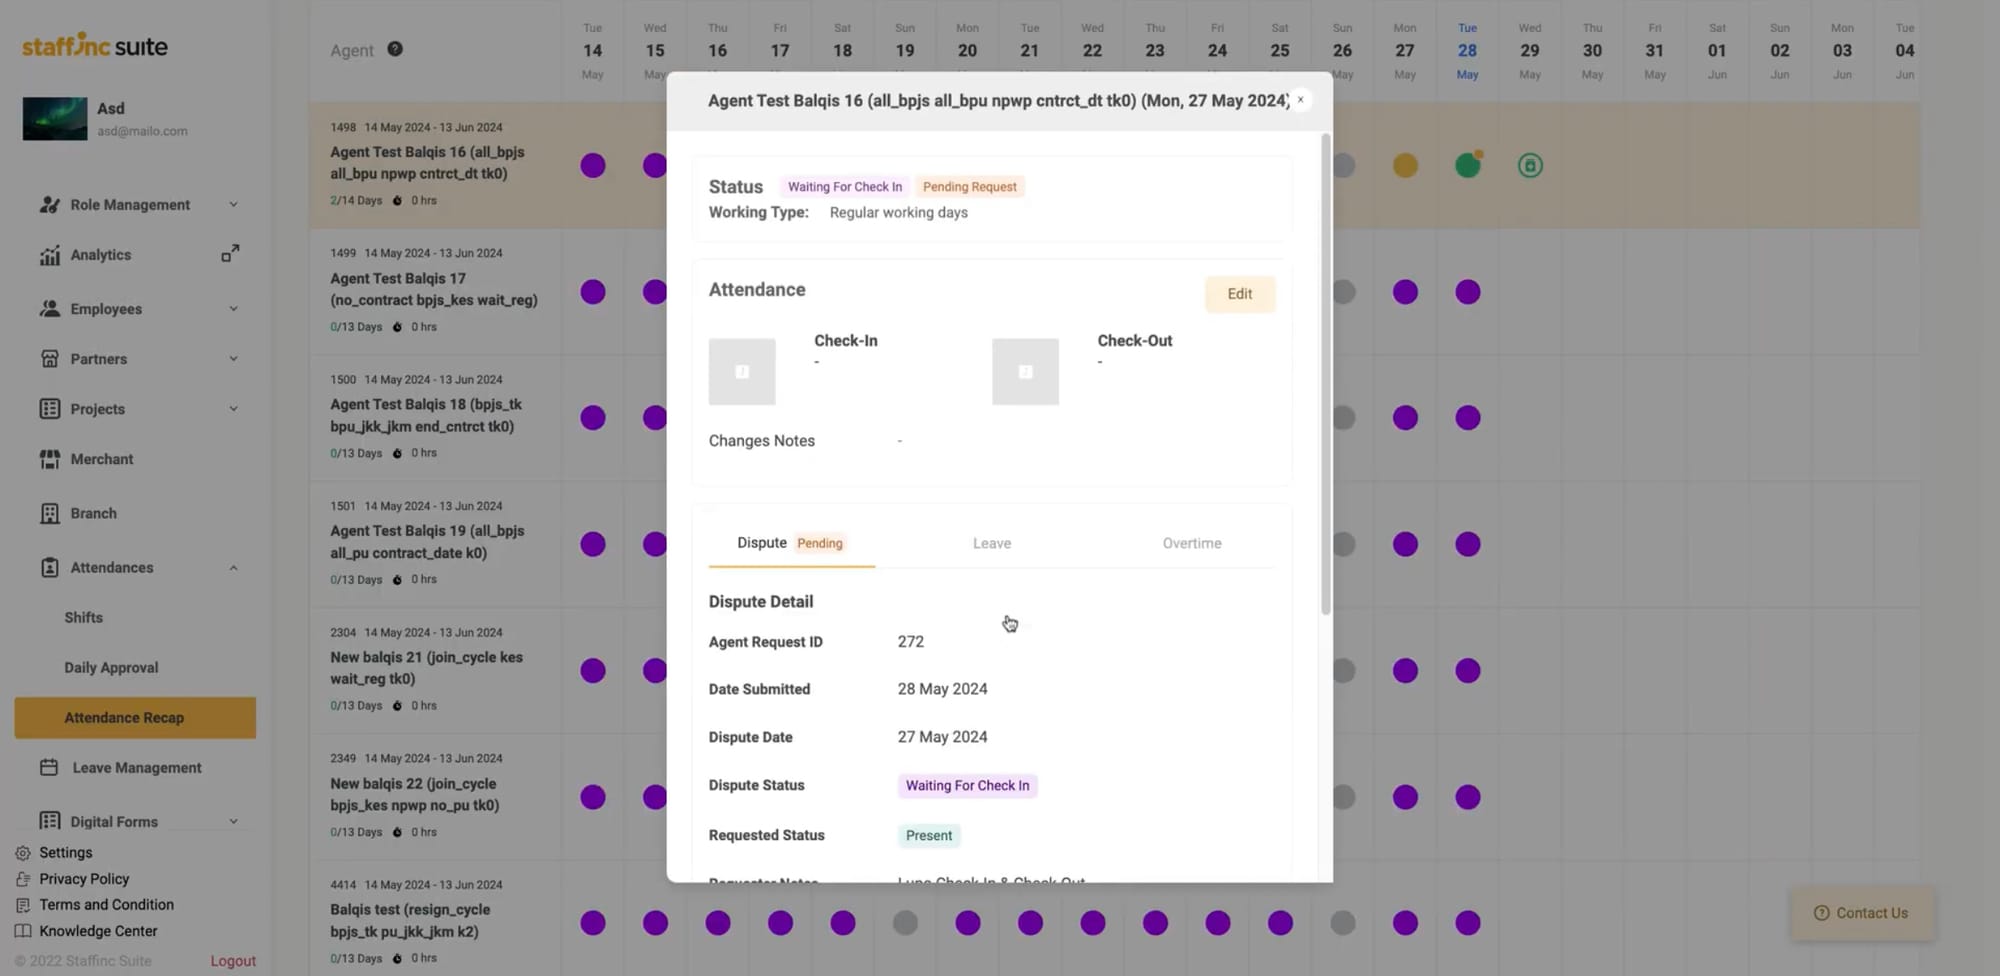Click the Merchant shop icon
Viewport: 2000px width, 976px height.
coord(49,459)
